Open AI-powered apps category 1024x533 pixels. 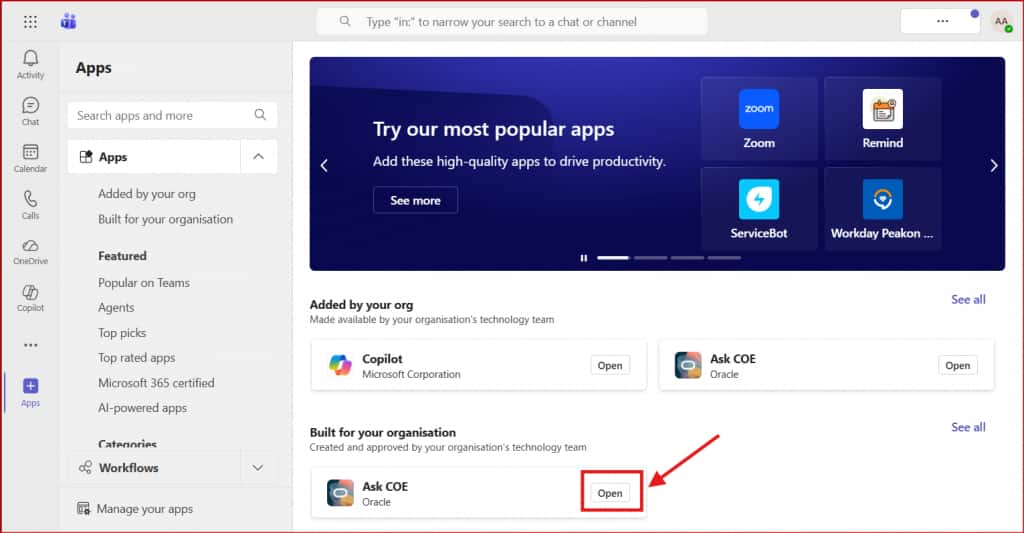[142, 408]
